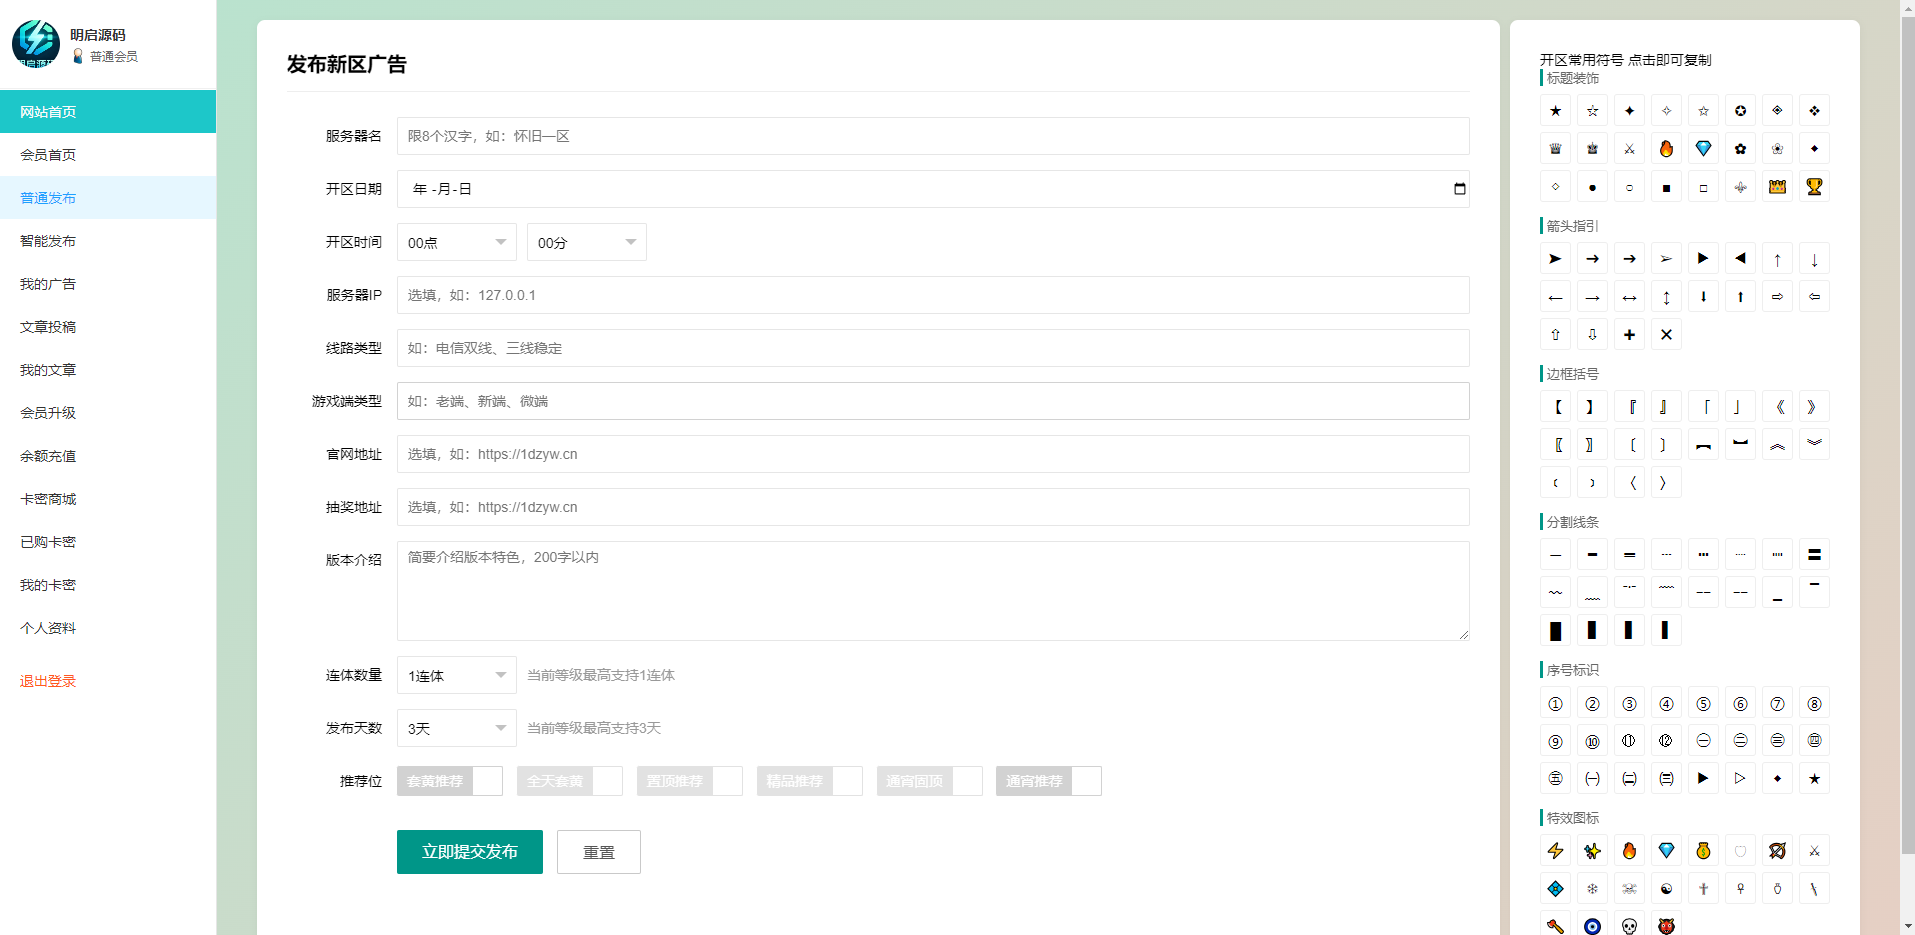Screen dimensions: 1915x935
Task: Copy the 【 left black bracket symbol
Action: [1555, 407]
